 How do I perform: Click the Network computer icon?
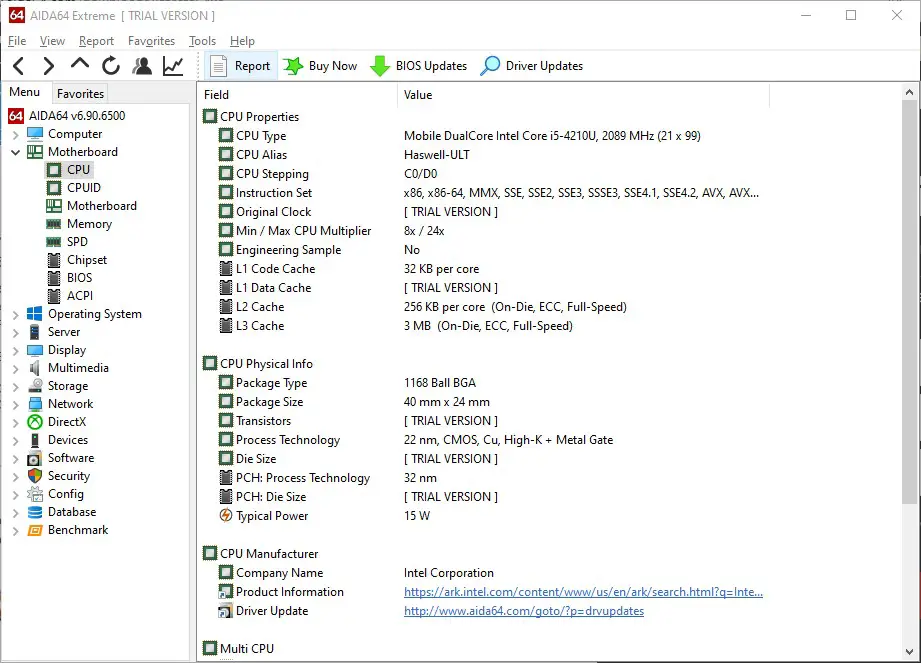pyautogui.click(x=35, y=404)
